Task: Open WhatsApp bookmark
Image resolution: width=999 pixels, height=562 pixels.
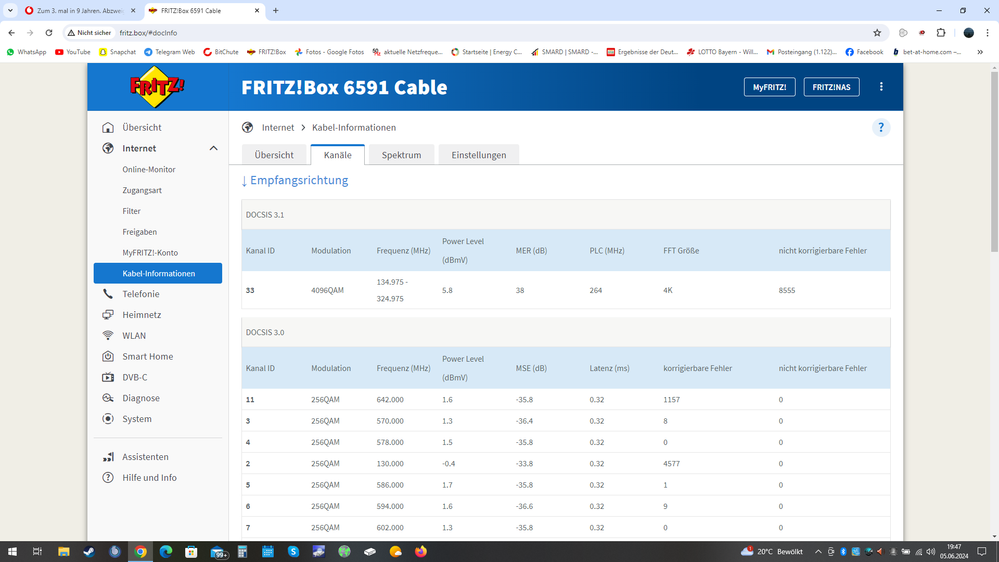Action: tap(27, 52)
